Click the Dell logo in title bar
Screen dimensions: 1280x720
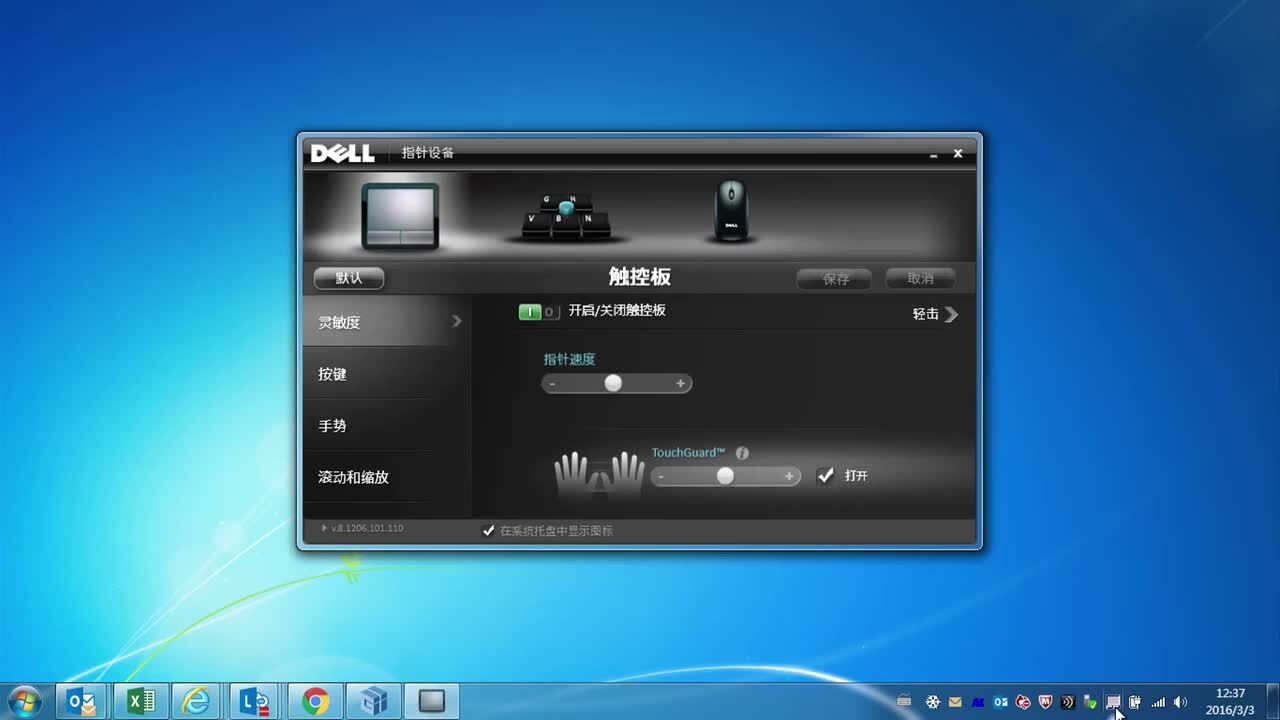coord(342,153)
